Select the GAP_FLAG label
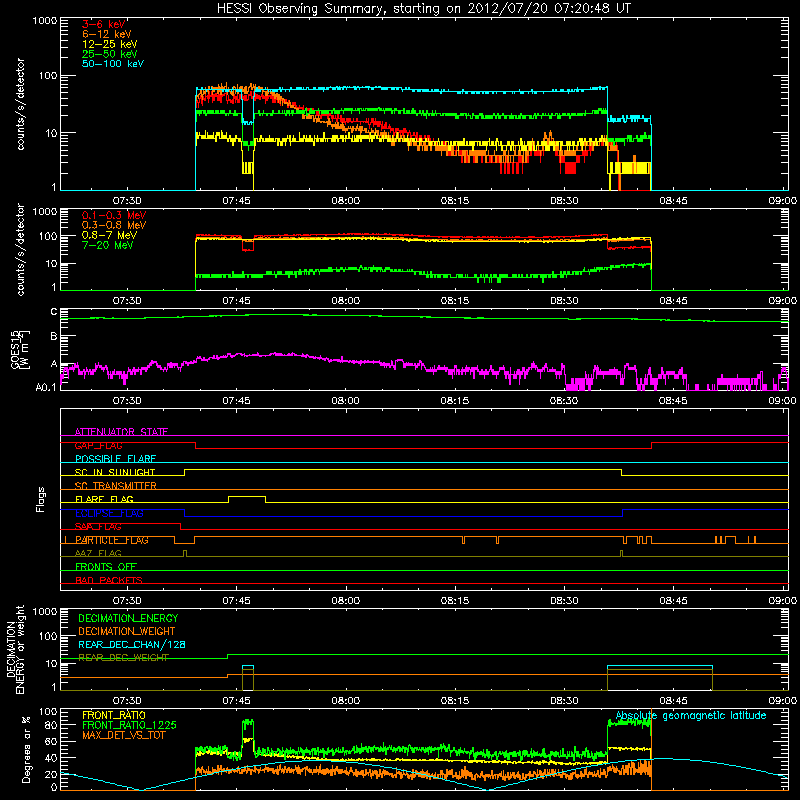The height and width of the screenshot is (800, 800). click(98, 445)
